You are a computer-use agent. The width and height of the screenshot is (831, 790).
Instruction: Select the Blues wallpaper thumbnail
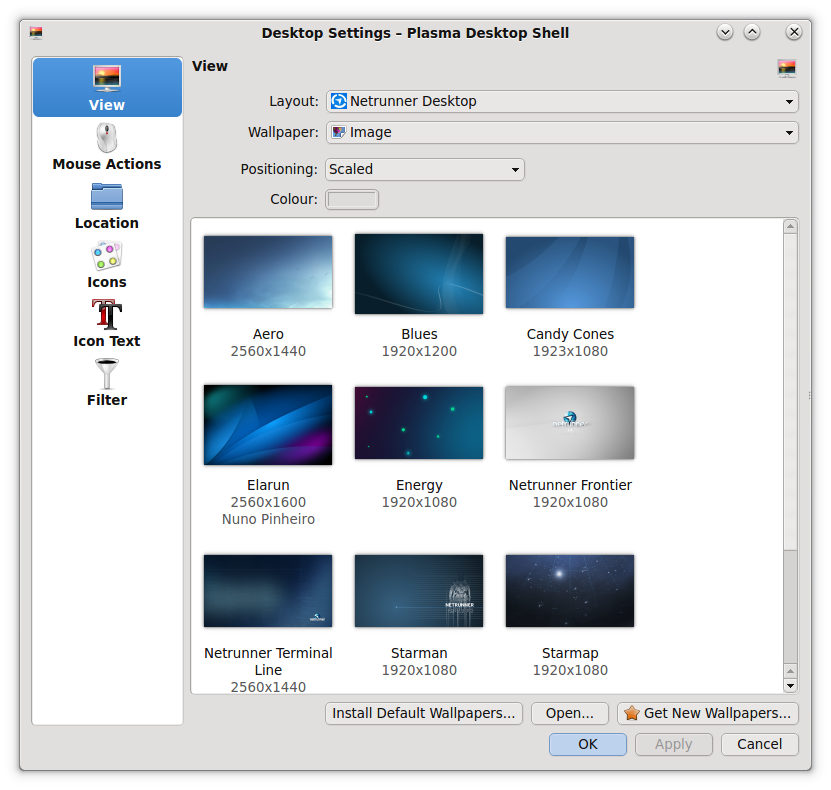(419, 274)
